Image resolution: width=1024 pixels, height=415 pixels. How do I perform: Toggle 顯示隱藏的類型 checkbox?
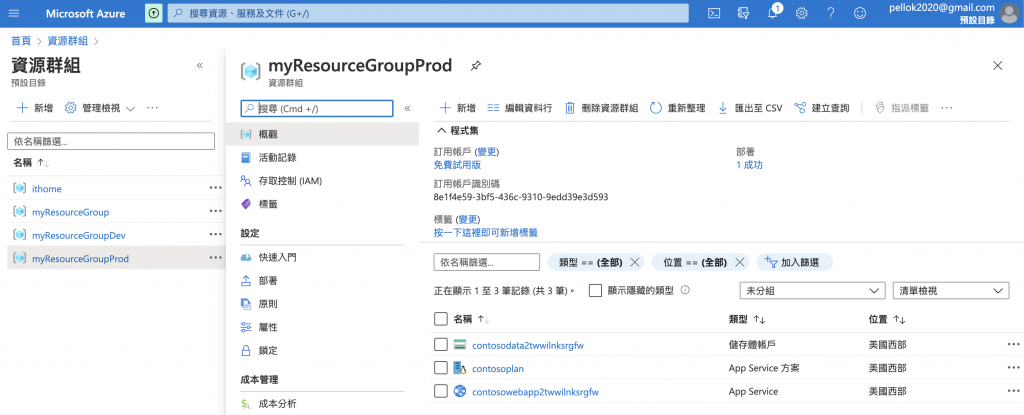click(x=595, y=290)
